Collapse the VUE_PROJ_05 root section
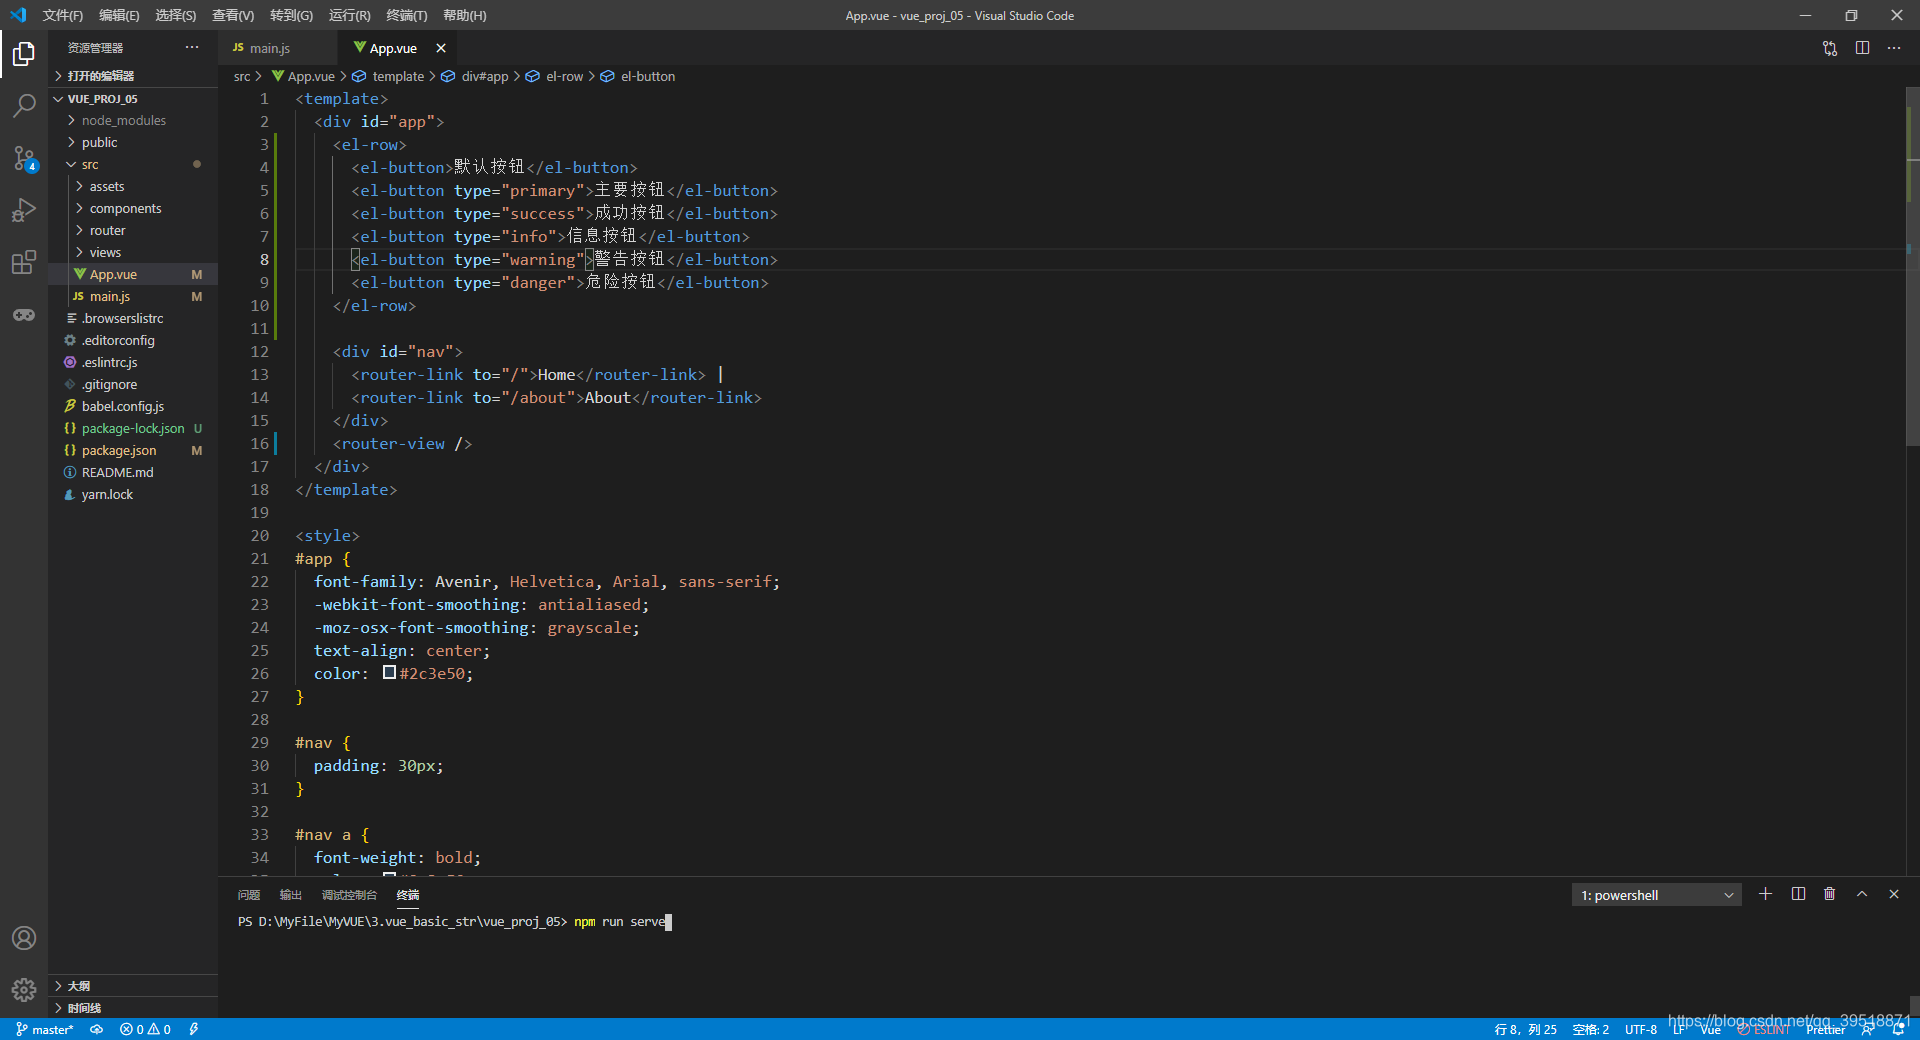 click(132, 99)
